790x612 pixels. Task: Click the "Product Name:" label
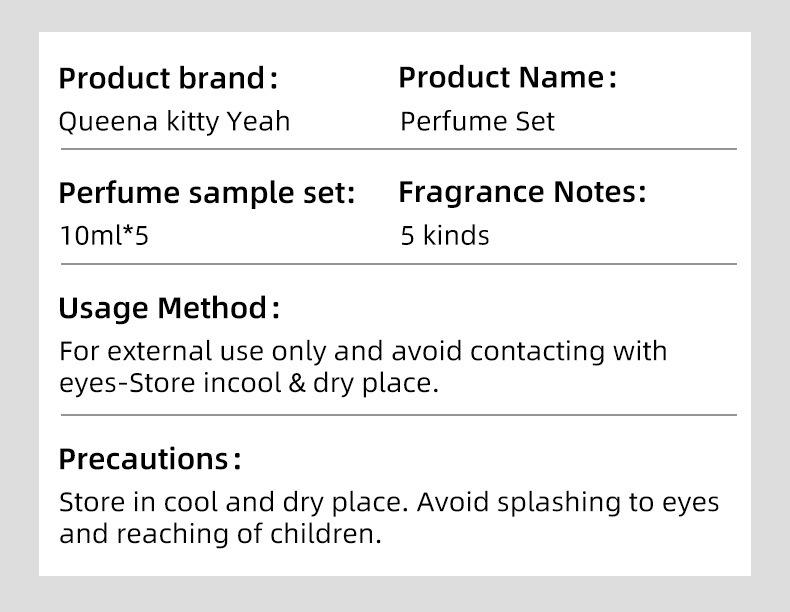(507, 77)
